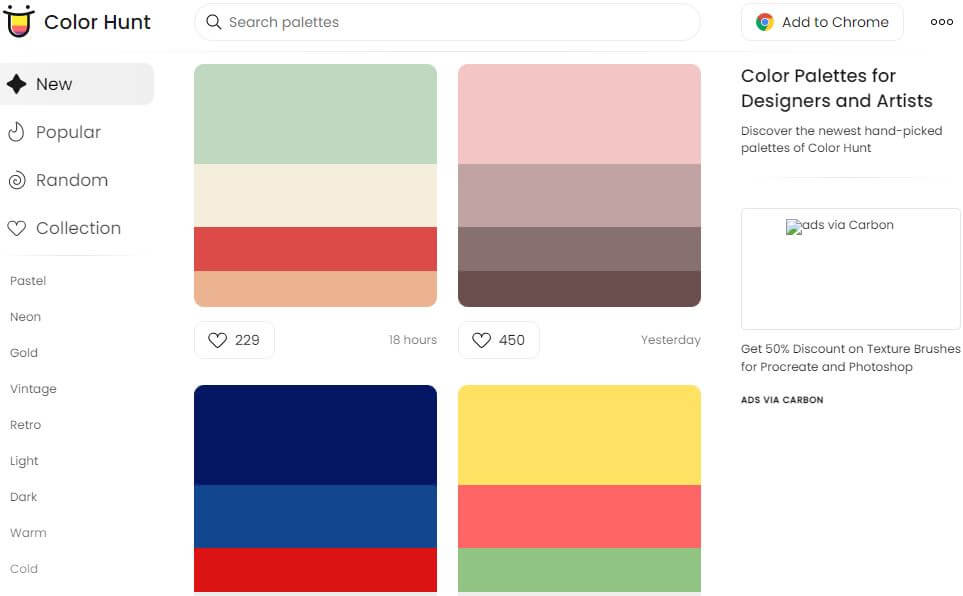The height and width of the screenshot is (596, 963).
Task: Open the ADS VIA CARBON link
Action: coord(782,400)
